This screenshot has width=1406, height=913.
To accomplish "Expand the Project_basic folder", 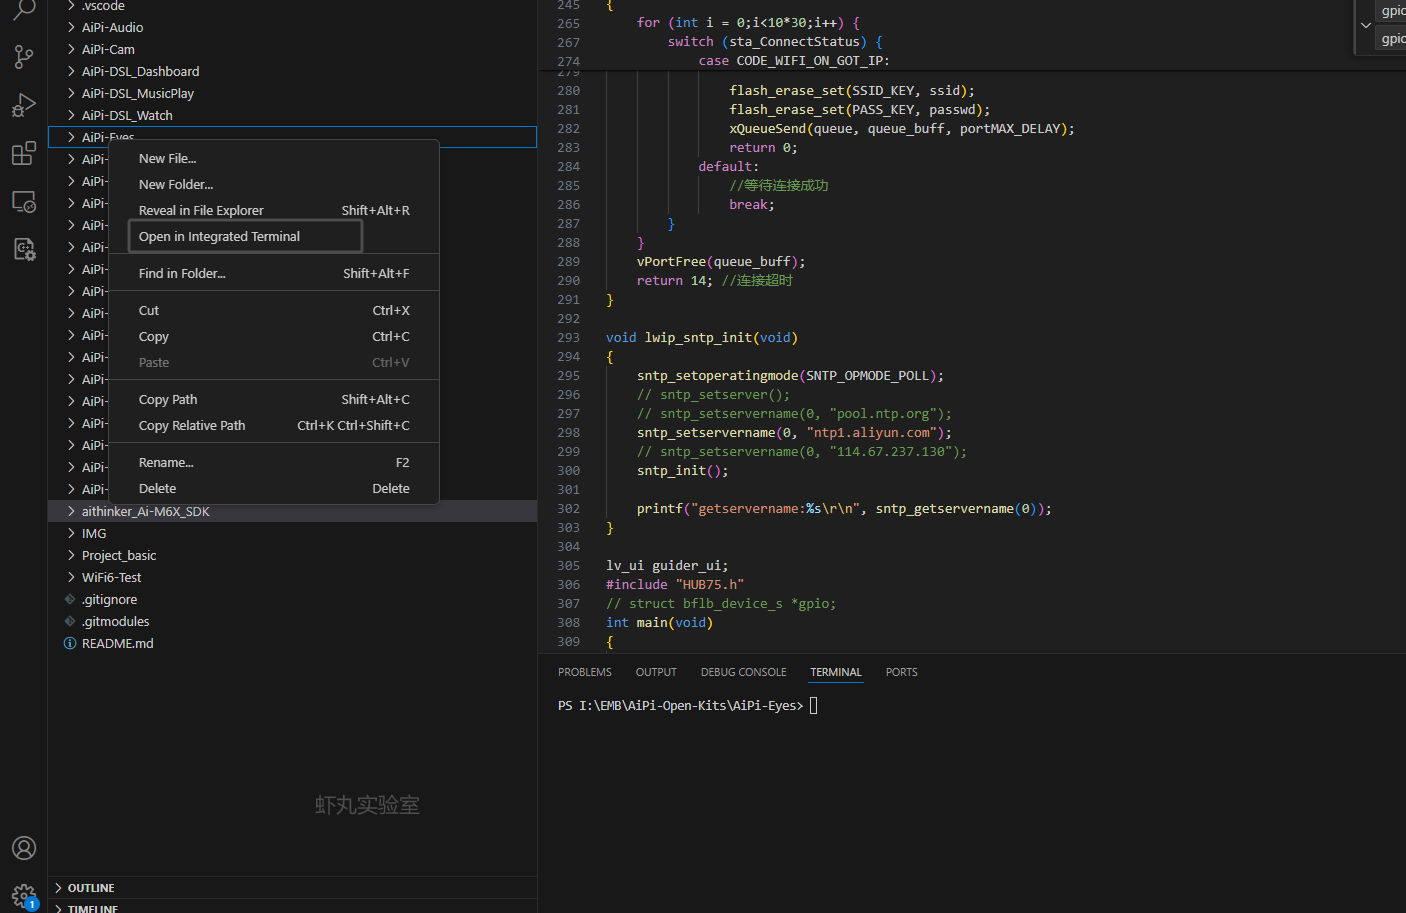I will click(x=71, y=555).
